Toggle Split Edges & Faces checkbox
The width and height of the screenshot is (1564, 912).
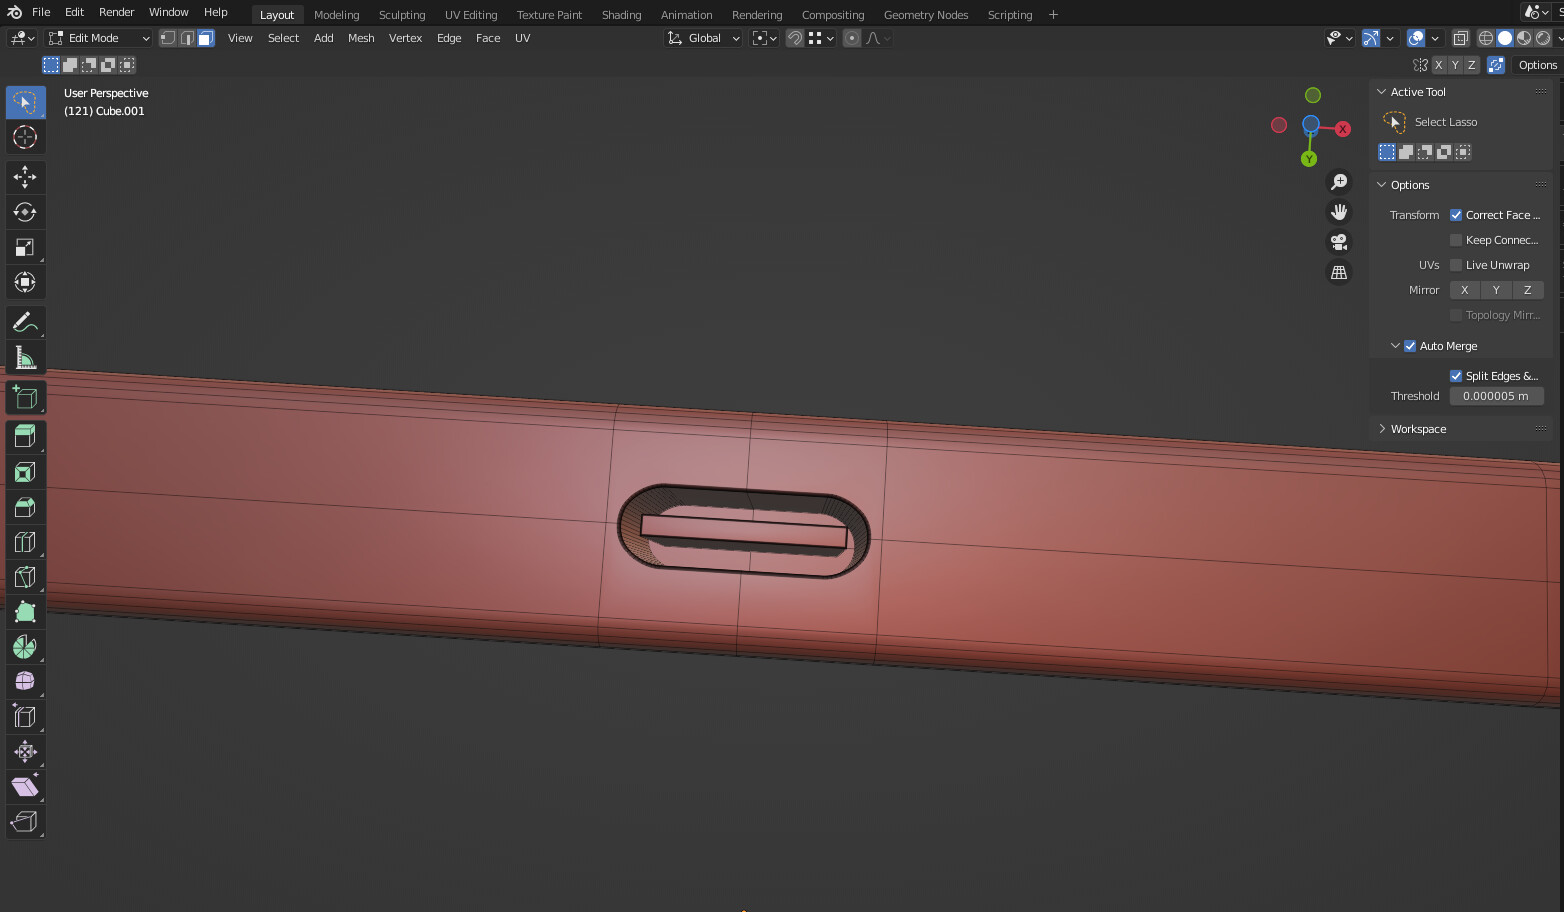pos(1456,376)
